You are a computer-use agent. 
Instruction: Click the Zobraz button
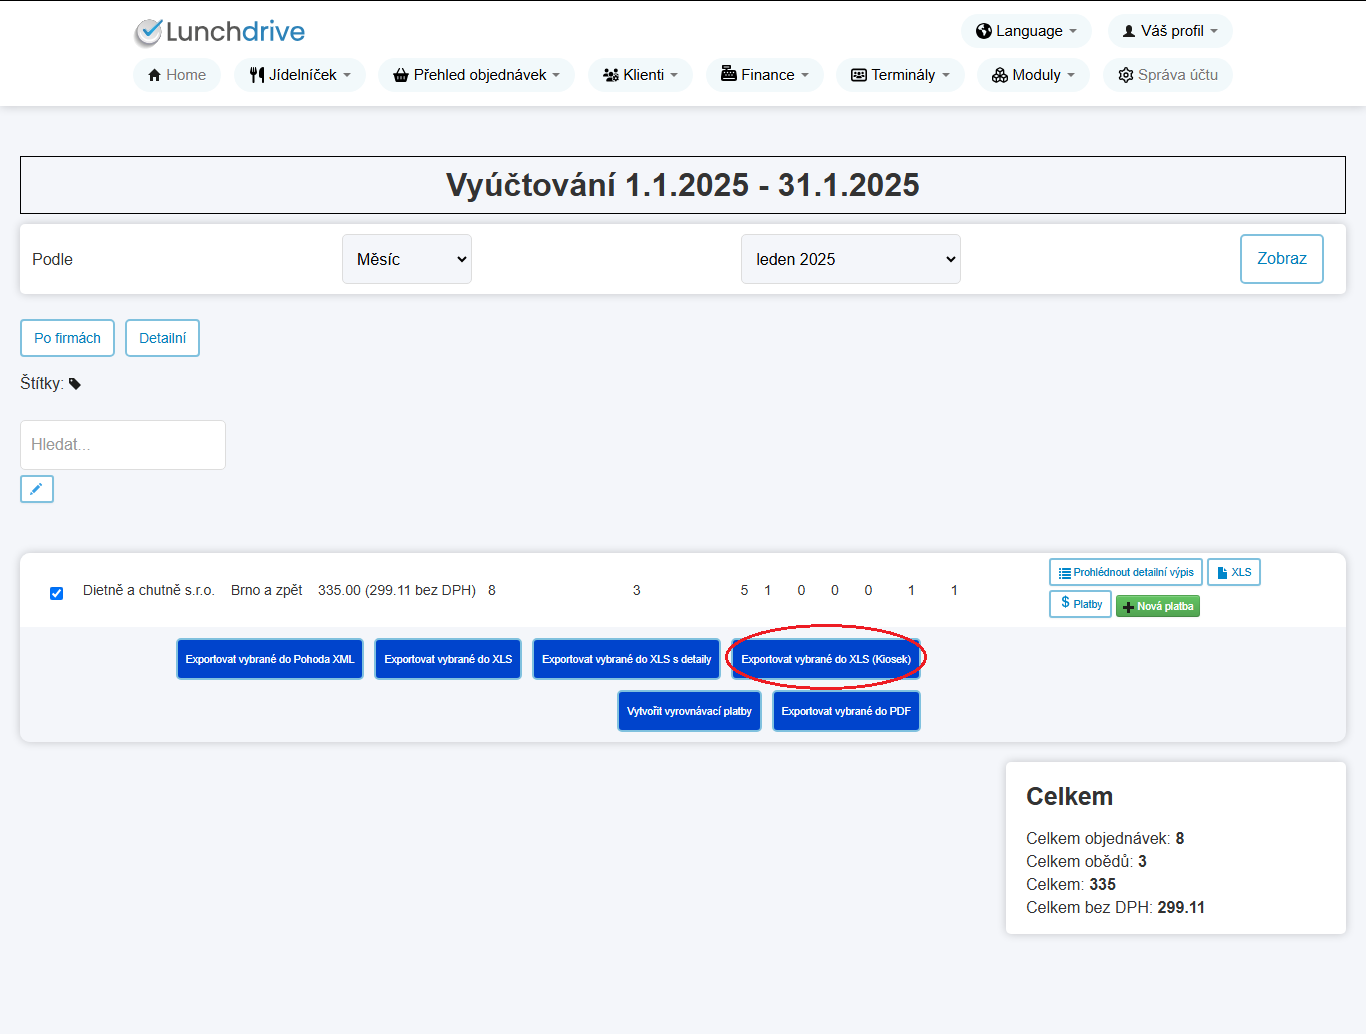[x=1282, y=259]
